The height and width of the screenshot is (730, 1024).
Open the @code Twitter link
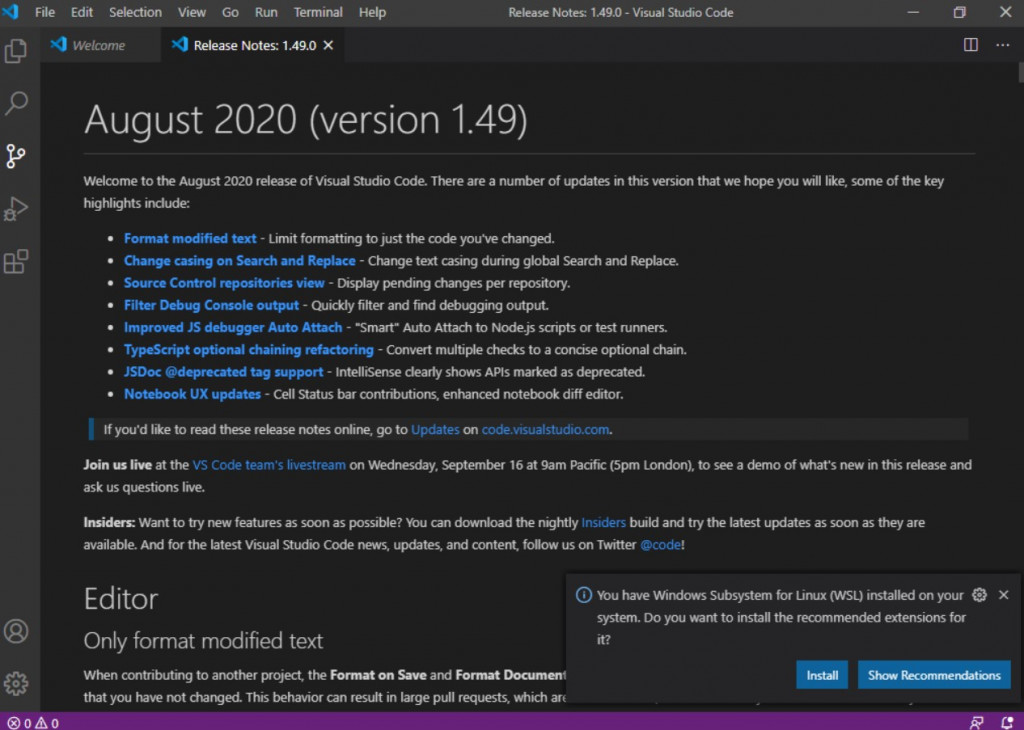tap(660, 545)
